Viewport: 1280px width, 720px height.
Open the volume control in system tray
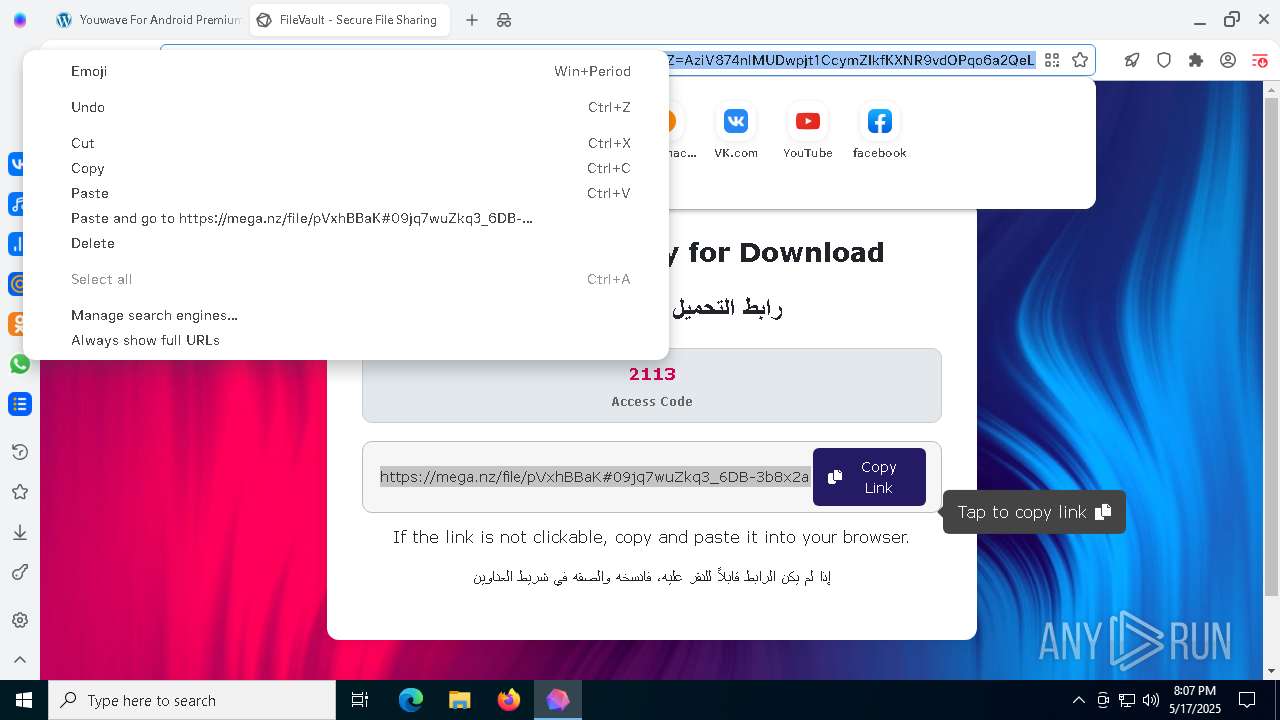click(x=1151, y=700)
